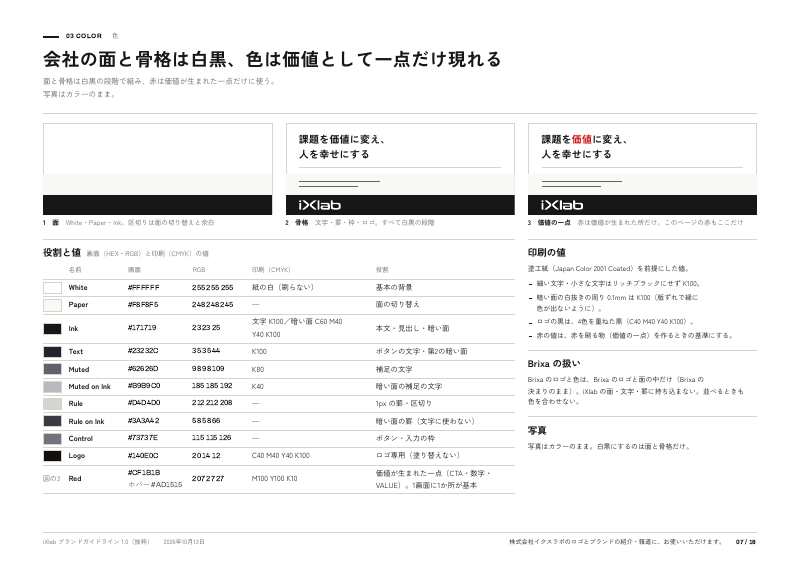This screenshot has width=800, height=566.
Task: Click the name cell Red
Action: tap(75, 479)
